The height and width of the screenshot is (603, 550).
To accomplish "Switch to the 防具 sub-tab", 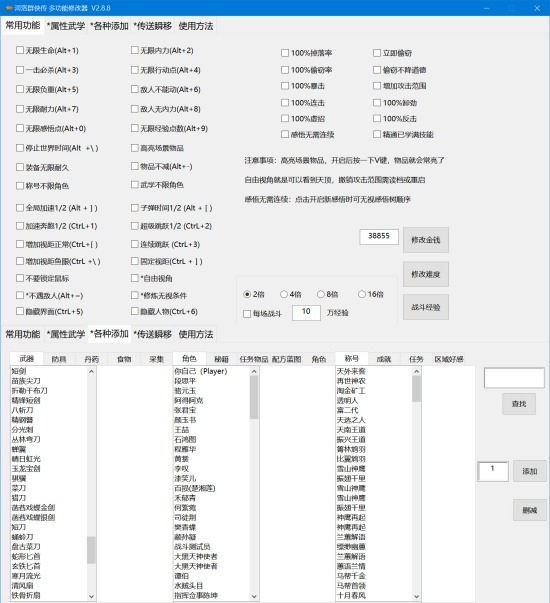I will click(x=59, y=359).
